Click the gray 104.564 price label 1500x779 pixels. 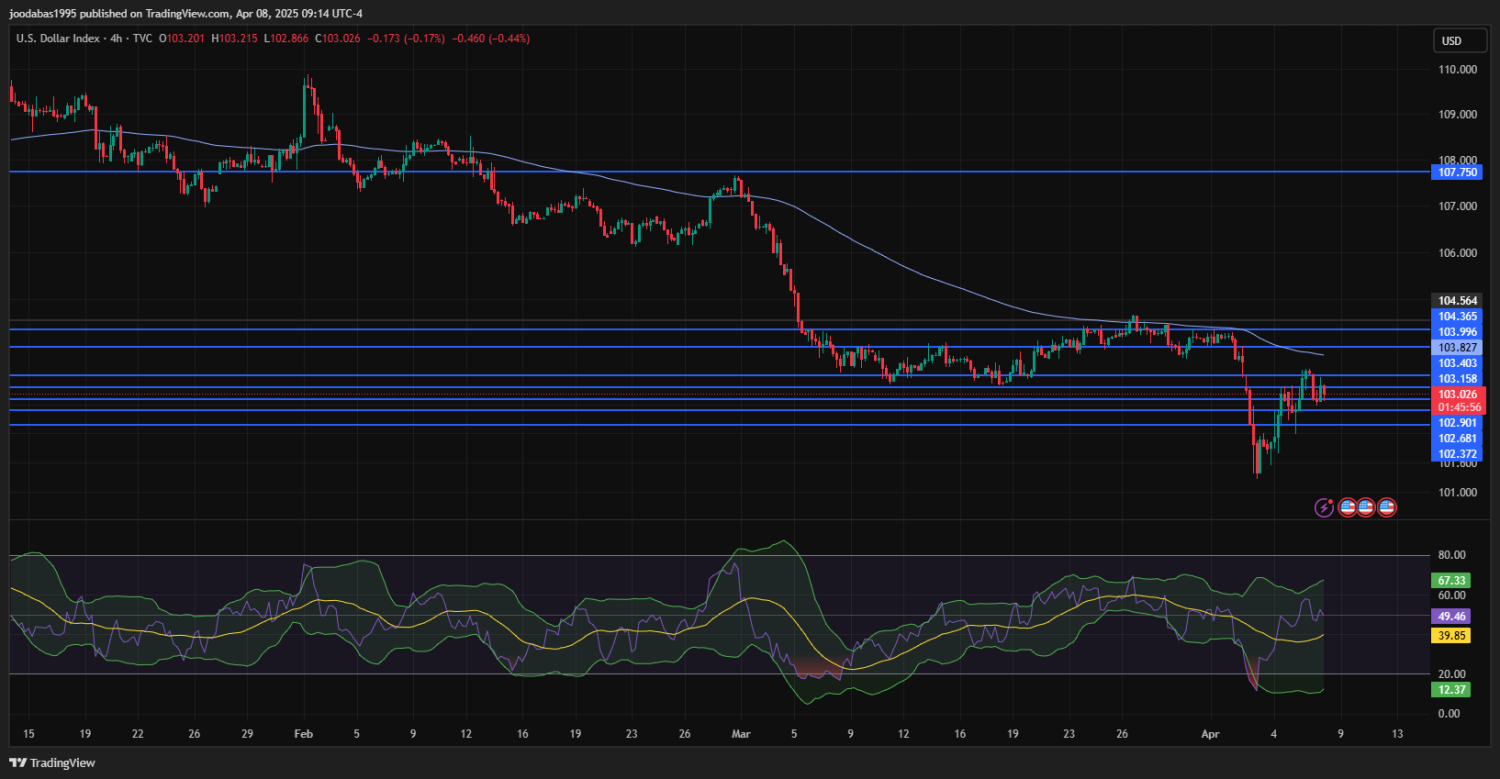[1458, 300]
